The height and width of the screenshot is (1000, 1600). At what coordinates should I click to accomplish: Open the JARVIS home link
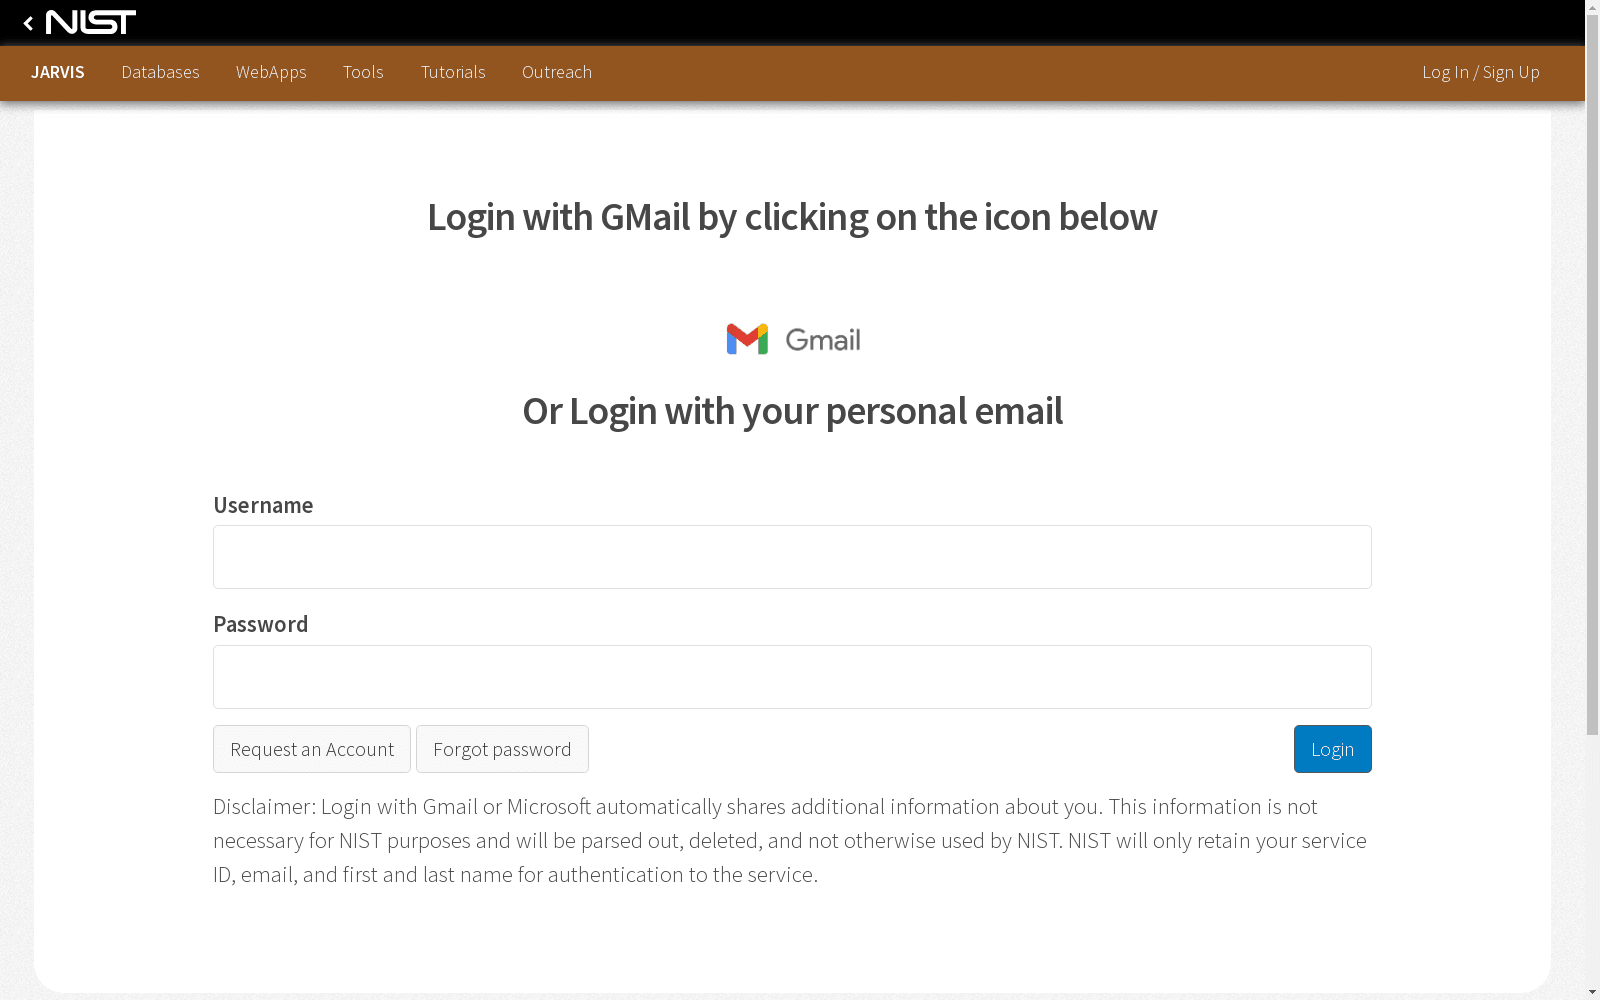[58, 72]
